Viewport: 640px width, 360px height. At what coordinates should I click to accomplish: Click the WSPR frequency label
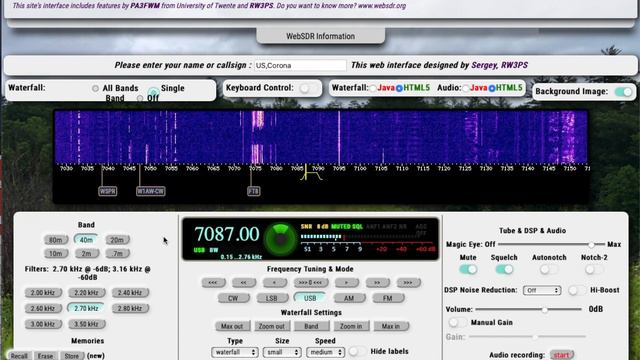point(107,191)
